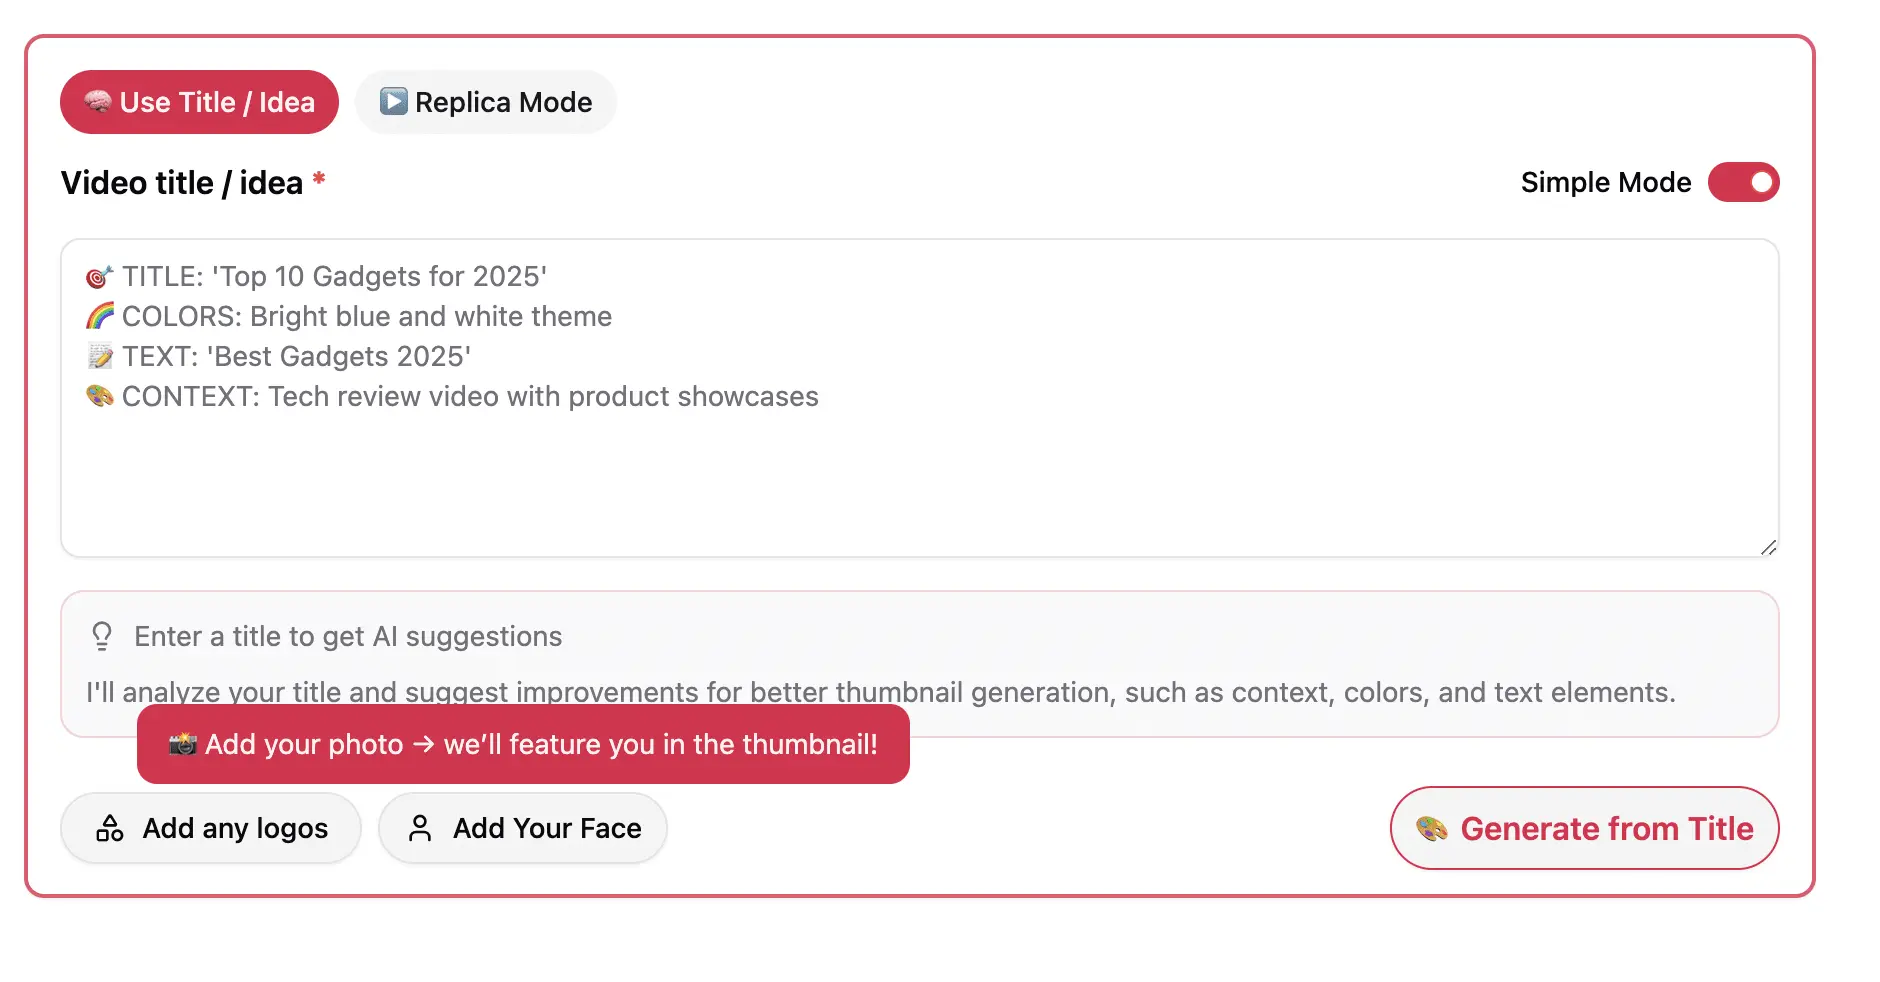Click the lightbulb icon in the suggestions field
Screen dimensions: 1880x982
[x=101, y=635]
